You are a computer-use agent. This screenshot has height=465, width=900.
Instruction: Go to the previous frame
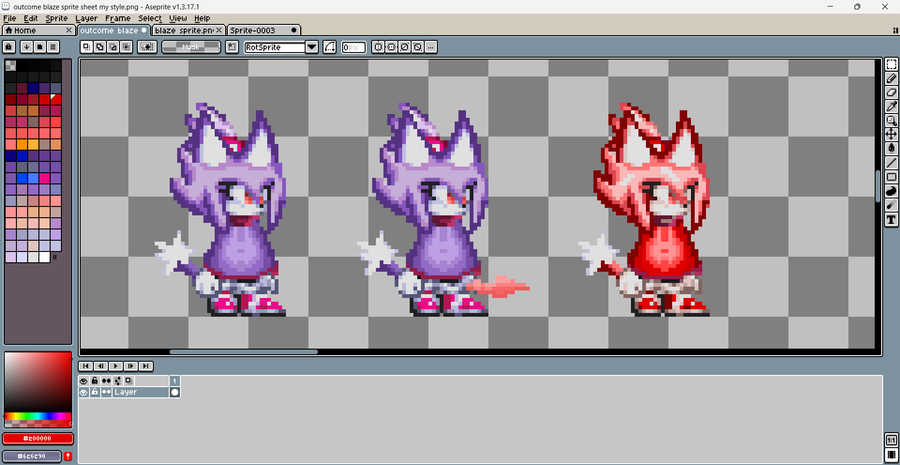100,366
